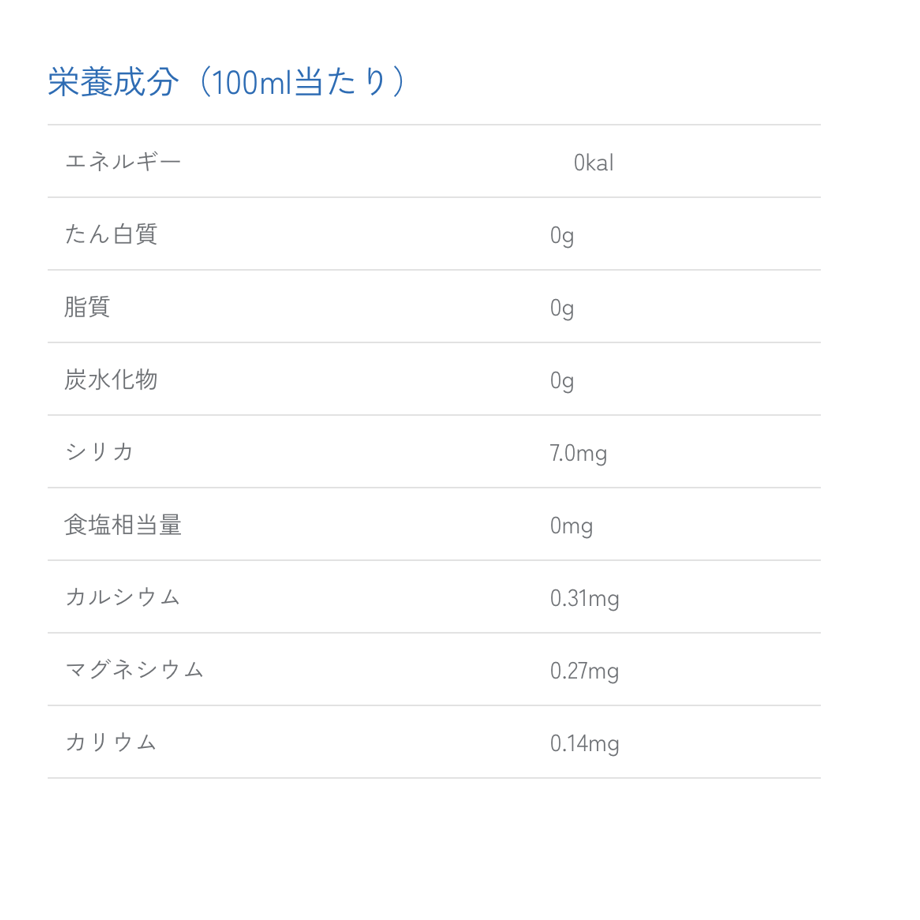The image size is (920, 920).
Task: Select the 脂質 row label
Action: tap(87, 307)
